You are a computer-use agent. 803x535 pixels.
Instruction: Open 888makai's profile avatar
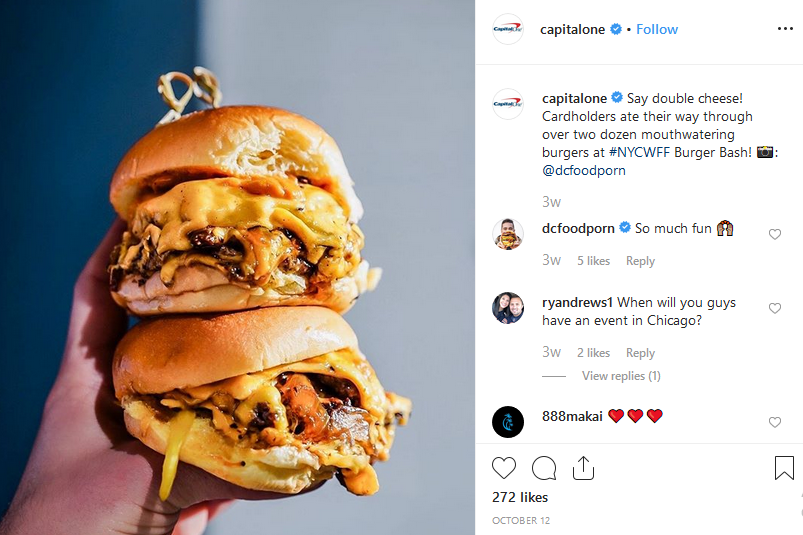click(508, 422)
